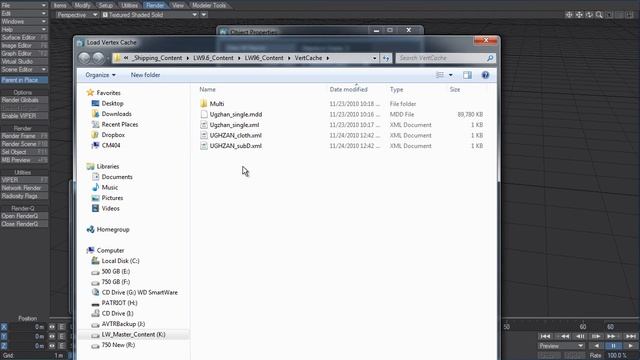Click the Surface Editor button
Viewport: 640px width, 360px height.
(24, 38)
